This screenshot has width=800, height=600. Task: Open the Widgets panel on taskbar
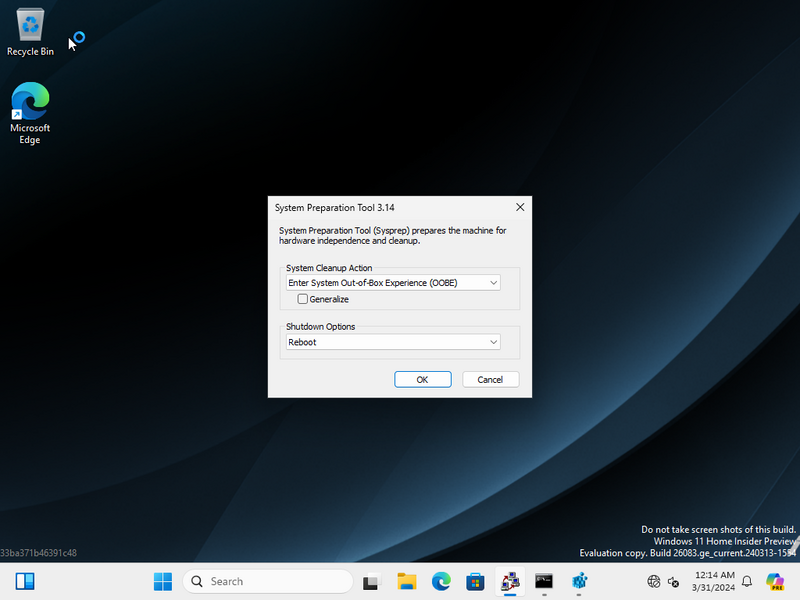pos(25,581)
